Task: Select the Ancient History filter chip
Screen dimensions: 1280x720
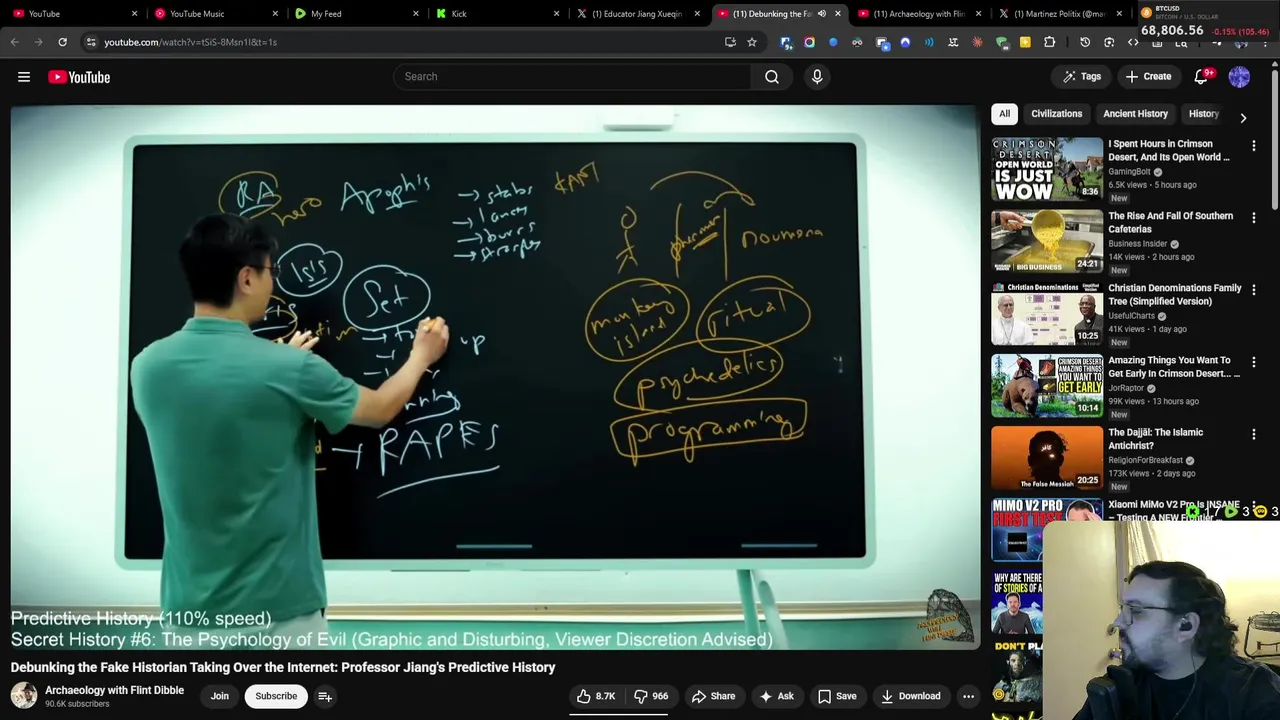Action: pos(1135,114)
